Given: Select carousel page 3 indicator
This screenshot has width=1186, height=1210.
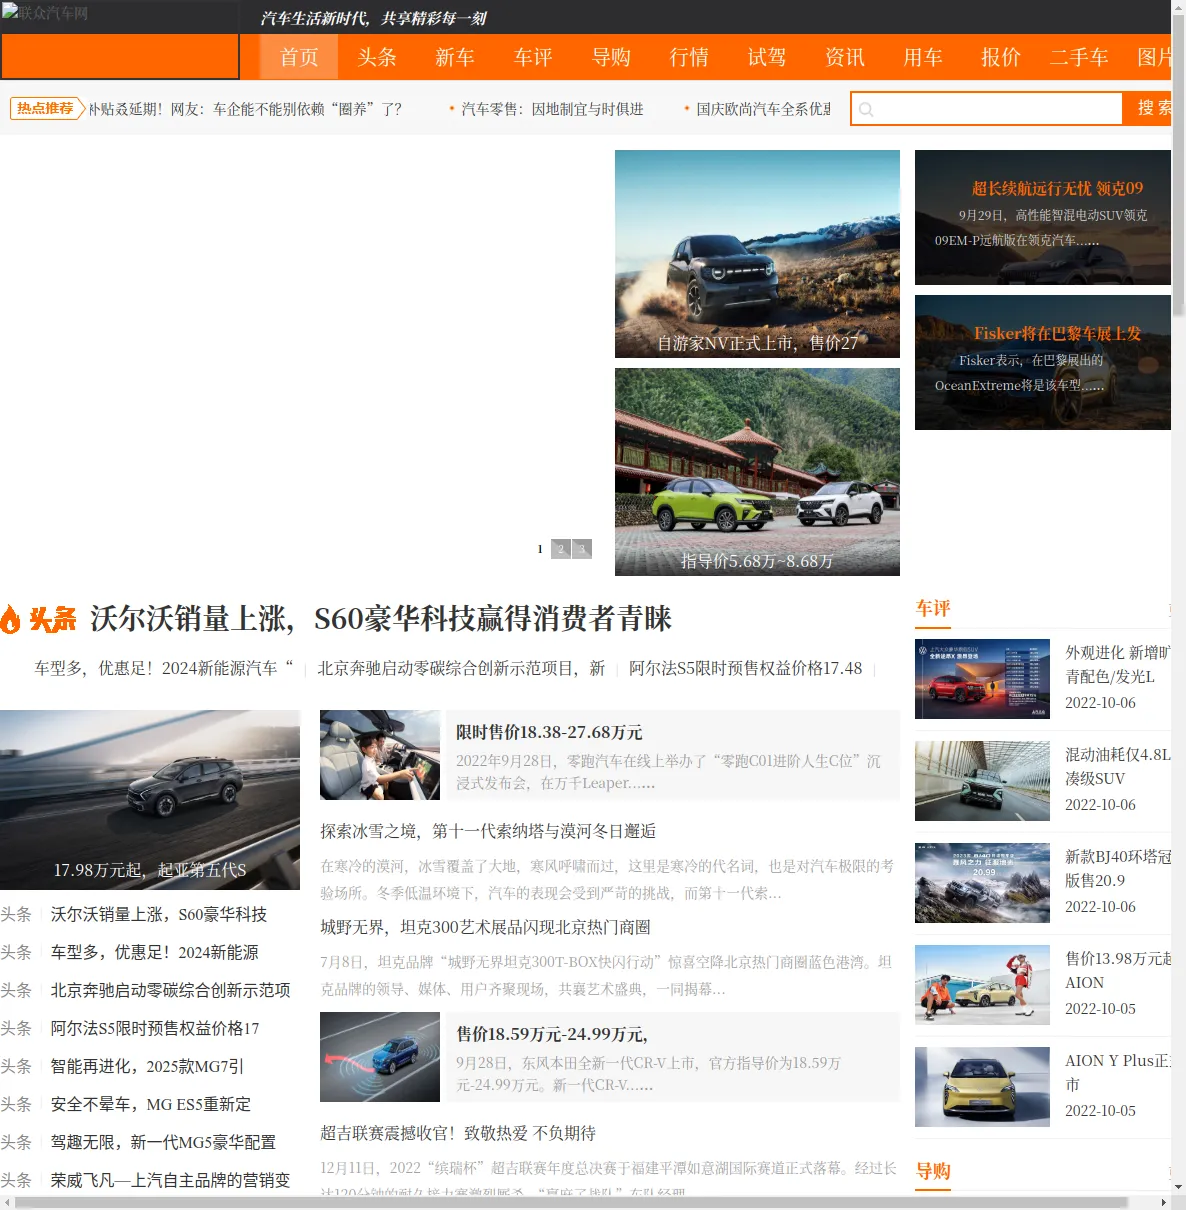Looking at the screenshot, I should (x=582, y=549).
